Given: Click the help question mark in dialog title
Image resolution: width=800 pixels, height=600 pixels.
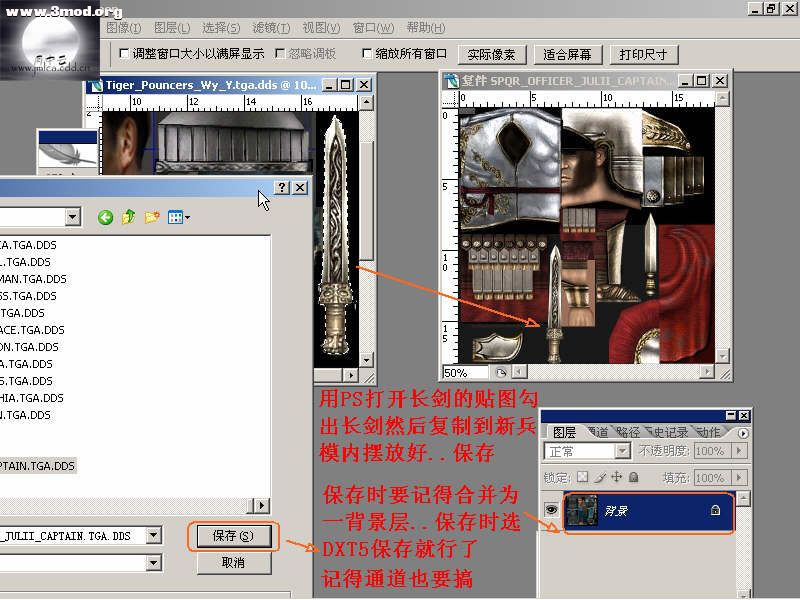Looking at the screenshot, I should (x=283, y=187).
